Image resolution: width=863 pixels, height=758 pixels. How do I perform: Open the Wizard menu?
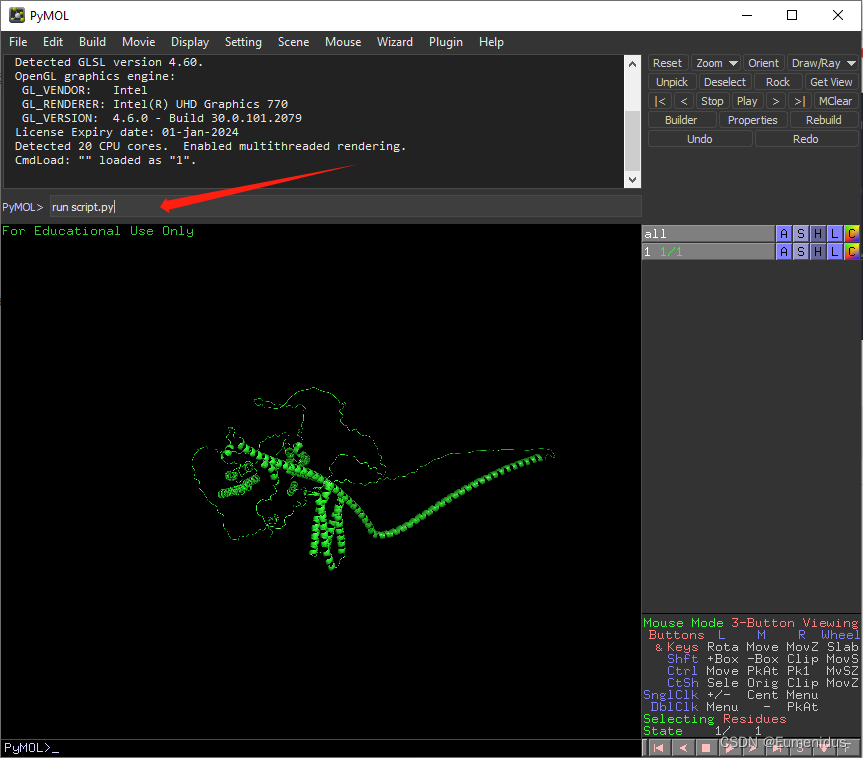tap(395, 42)
